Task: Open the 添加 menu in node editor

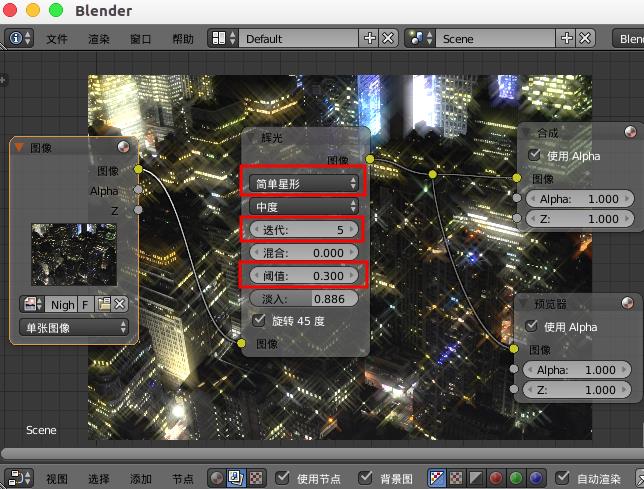Action: click(141, 479)
